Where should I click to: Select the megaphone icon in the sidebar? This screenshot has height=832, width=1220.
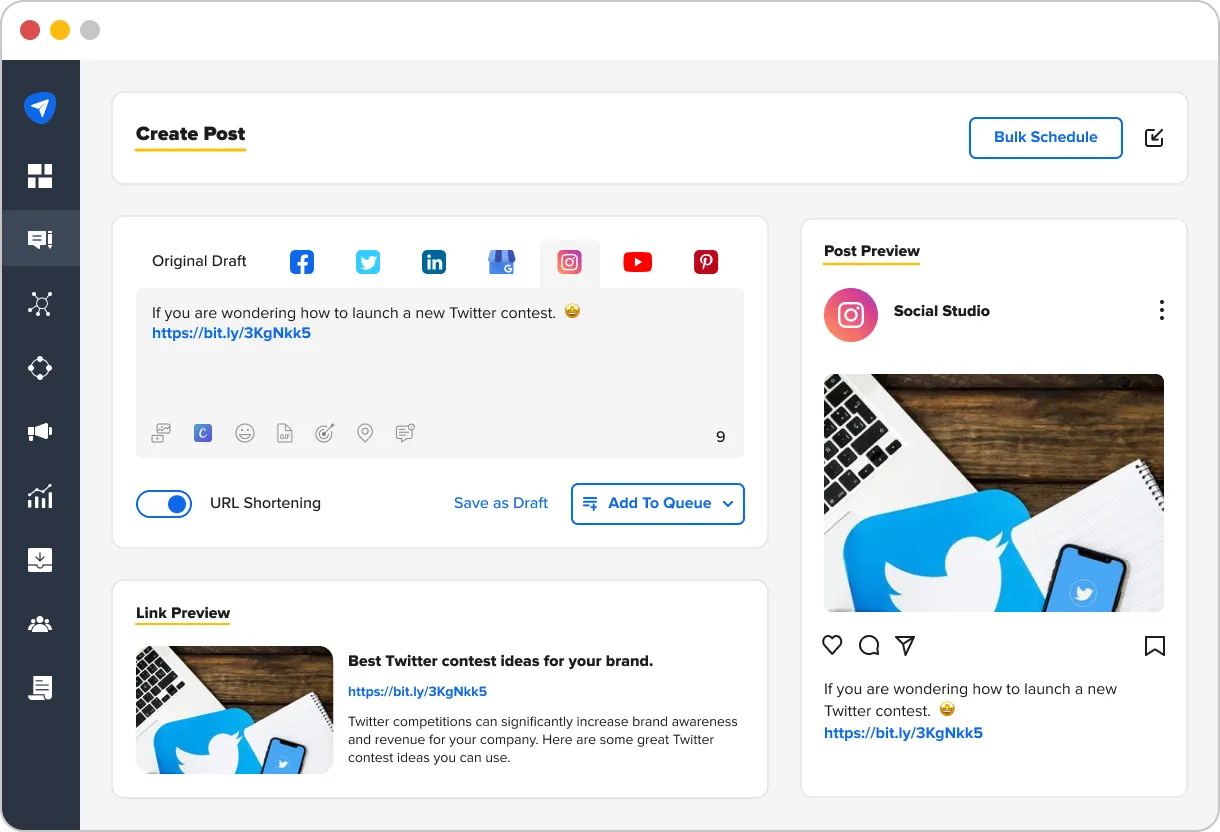pyautogui.click(x=40, y=432)
